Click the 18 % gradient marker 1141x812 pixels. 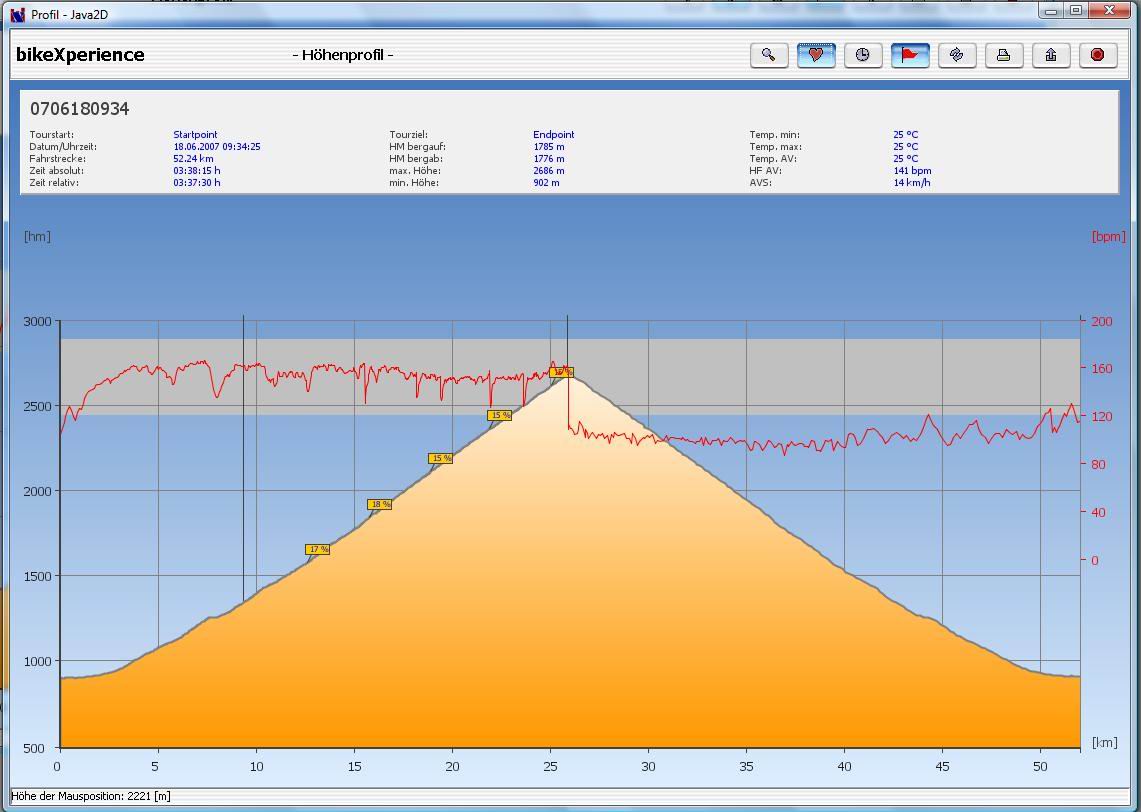(x=379, y=505)
